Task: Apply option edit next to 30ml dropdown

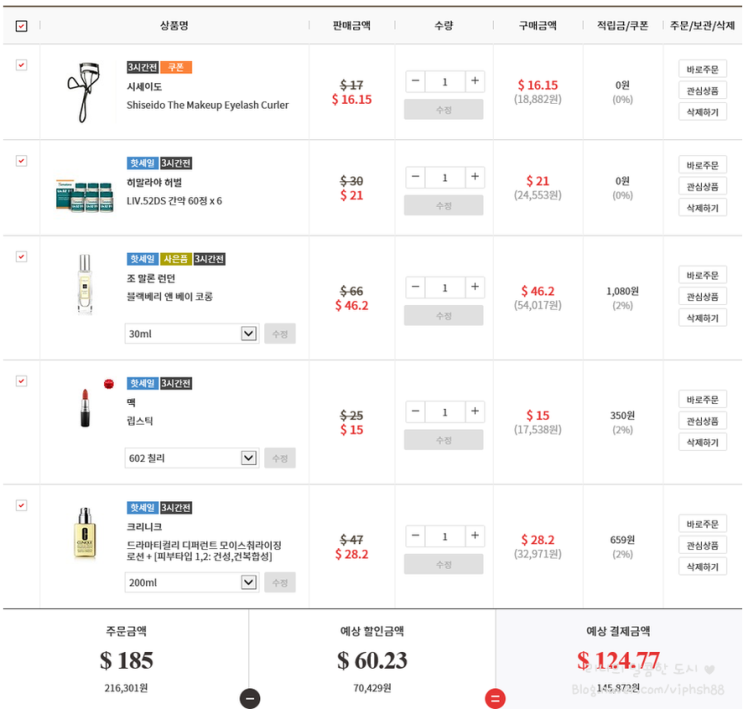Action: point(280,334)
